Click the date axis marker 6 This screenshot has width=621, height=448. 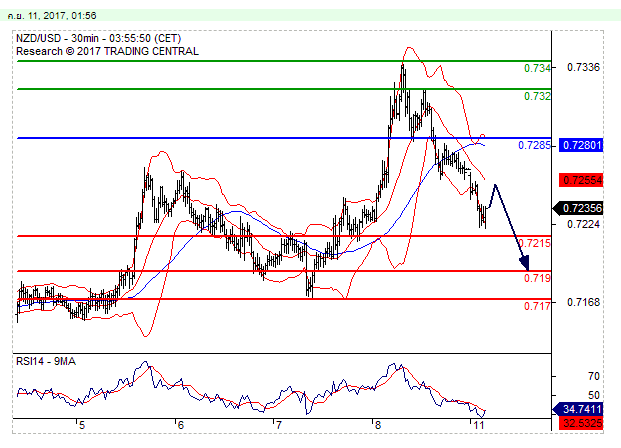tap(181, 426)
